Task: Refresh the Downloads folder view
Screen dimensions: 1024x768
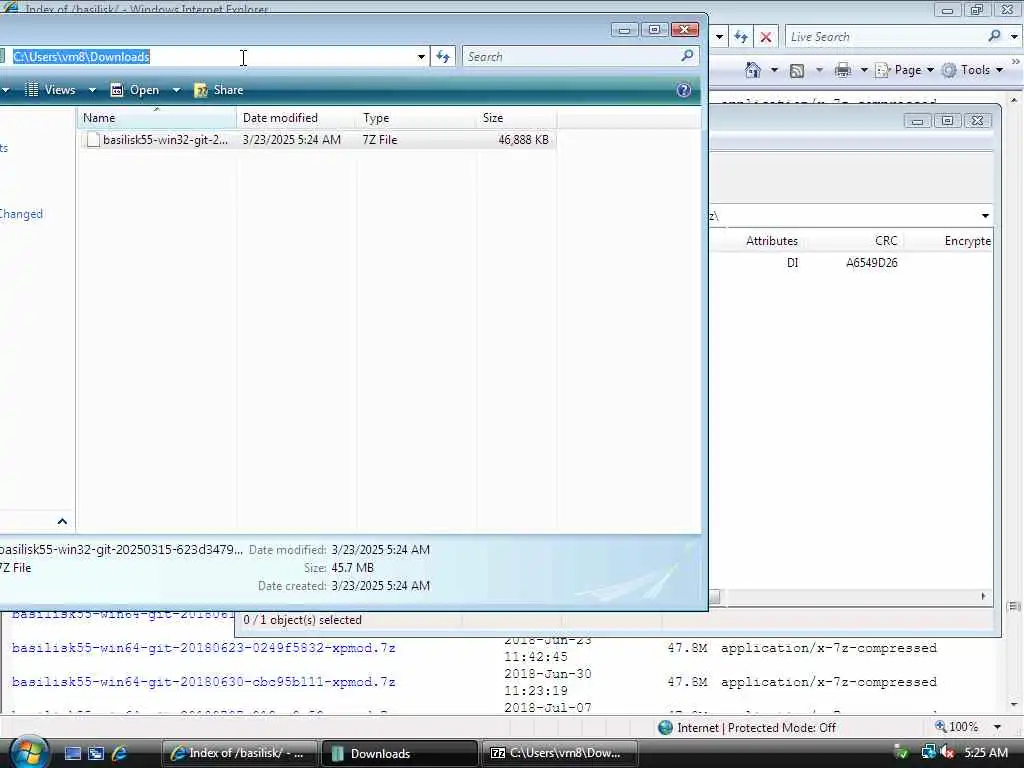Action: (x=443, y=57)
